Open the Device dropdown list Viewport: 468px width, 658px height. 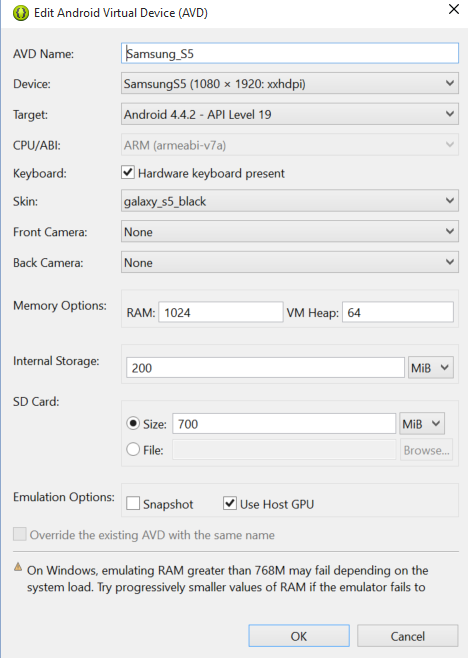tap(290, 84)
